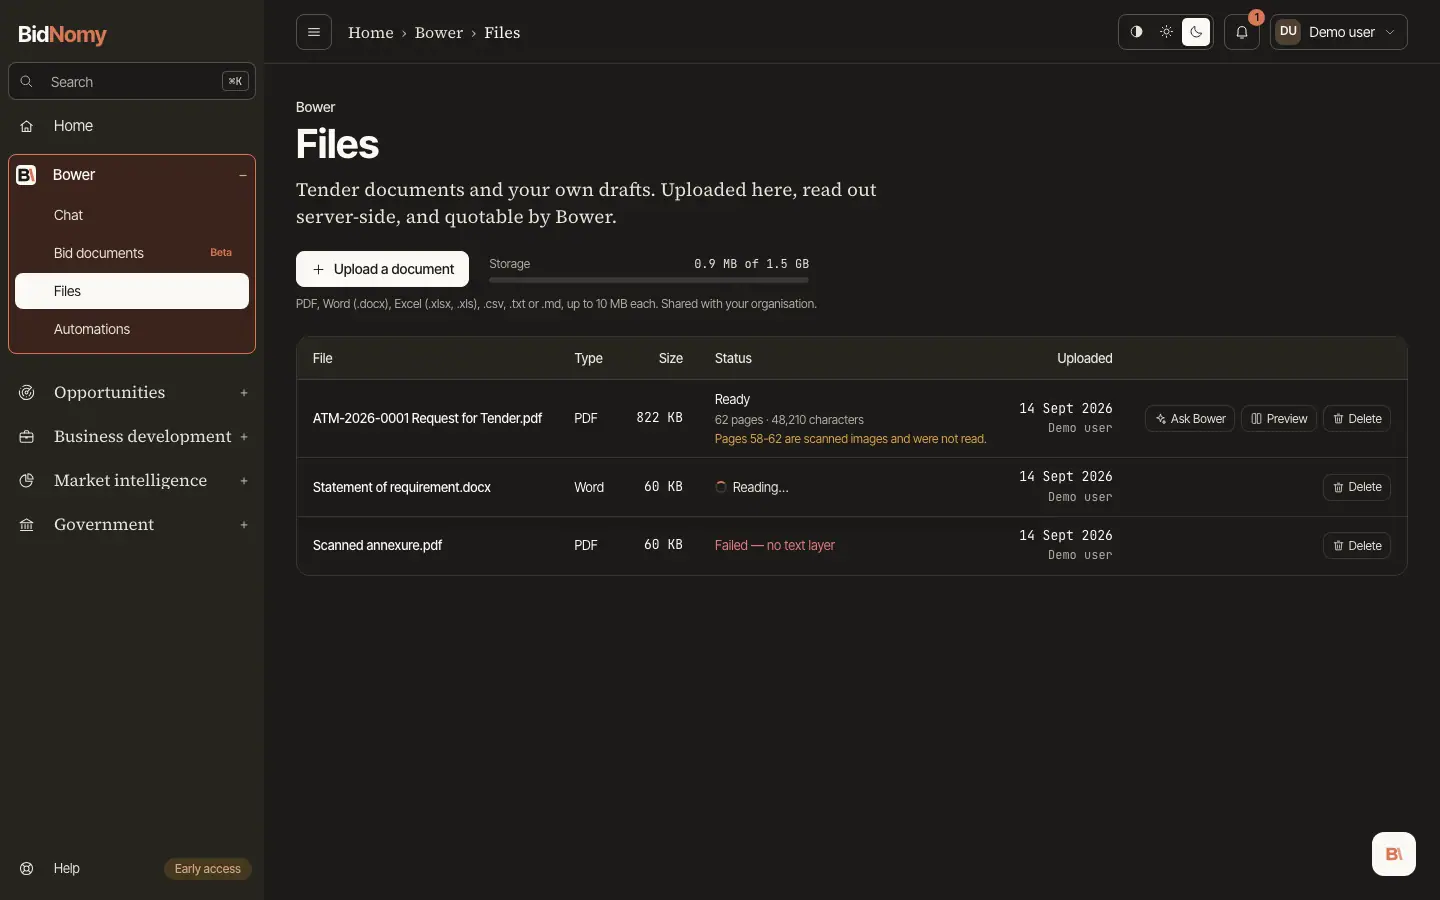Delete Scanned annexure.pdf

[x=1357, y=546]
